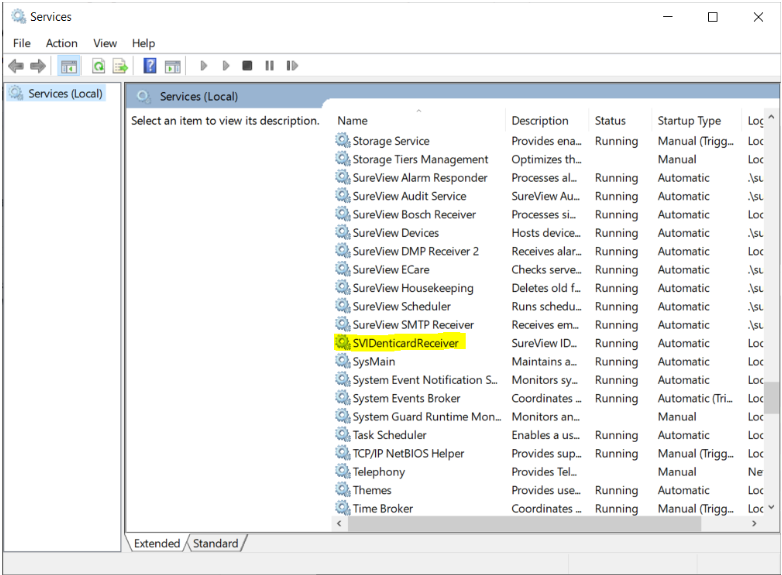Select gear icon of SureView Alarm Responder
This screenshot has width=782, height=575.
click(343, 178)
